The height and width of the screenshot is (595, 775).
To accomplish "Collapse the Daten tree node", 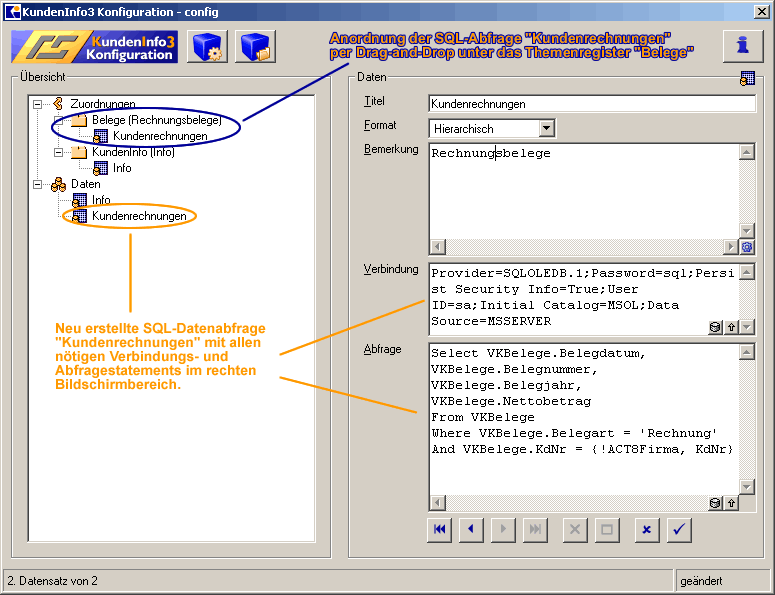I will (x=38, y=184).
